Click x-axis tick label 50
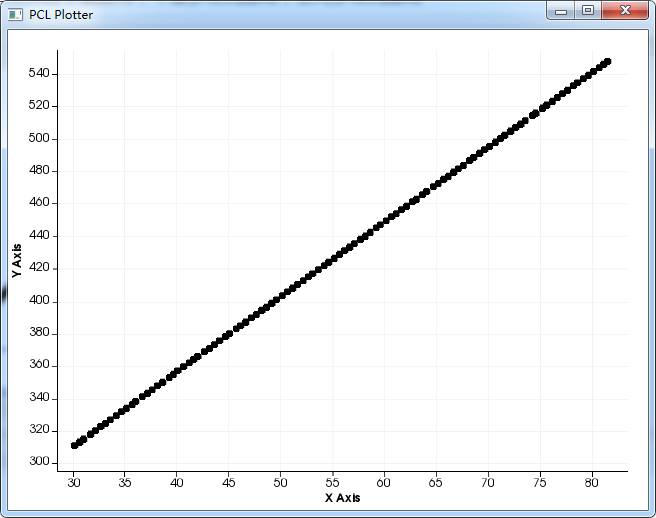This screenshot has width=656, height=518. click(x=280, y=483)
